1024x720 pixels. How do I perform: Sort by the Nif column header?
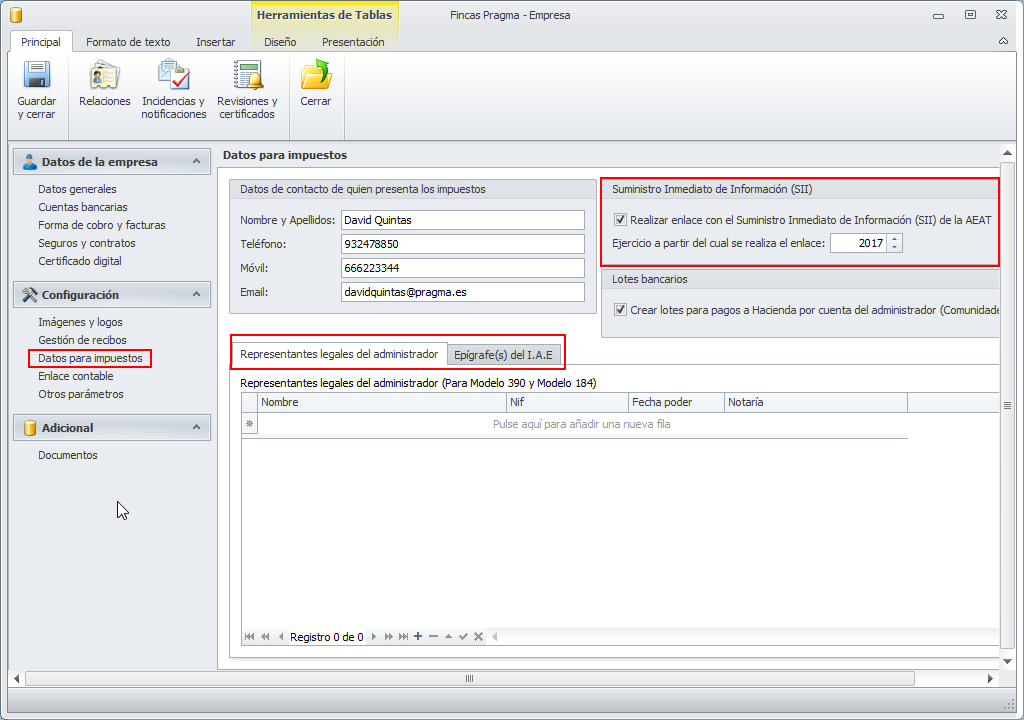tap(568, 402)
